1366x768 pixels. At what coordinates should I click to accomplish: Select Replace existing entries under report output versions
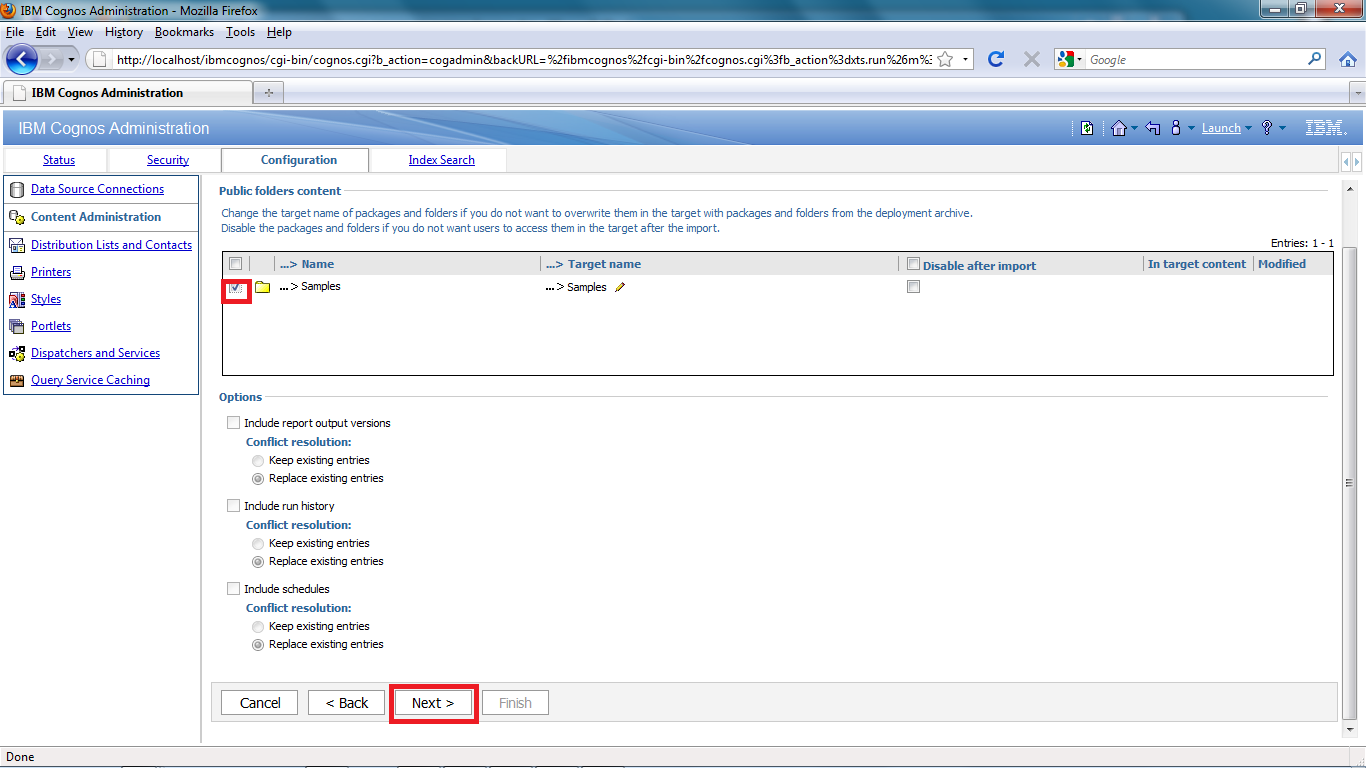point(258,479)
